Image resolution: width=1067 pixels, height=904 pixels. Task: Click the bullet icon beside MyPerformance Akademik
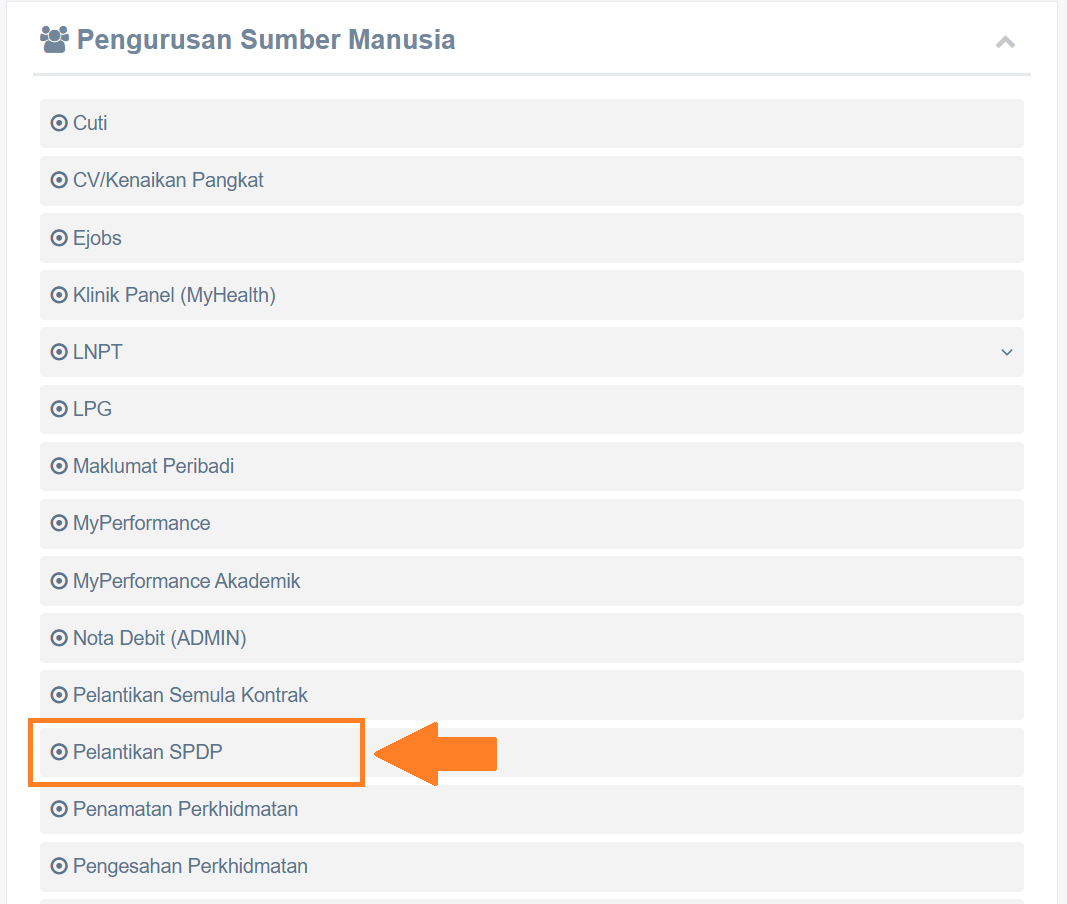click(59, 581)
